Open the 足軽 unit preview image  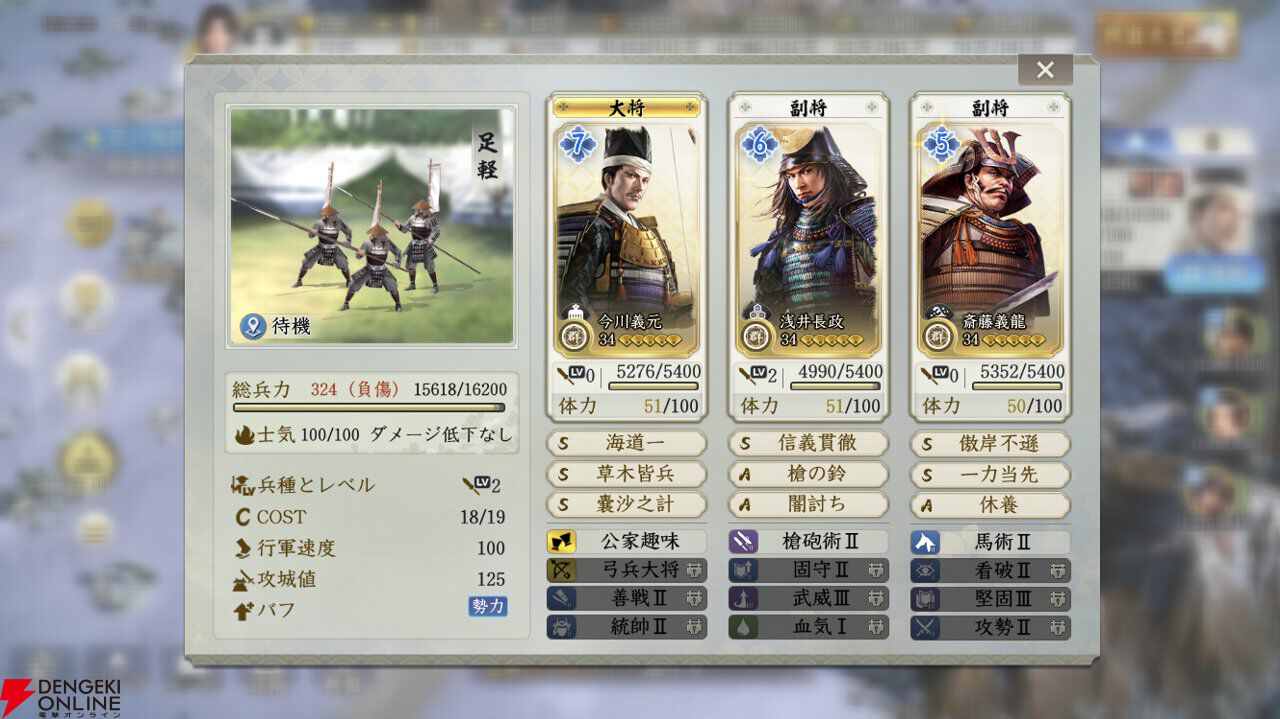[372, 227]
